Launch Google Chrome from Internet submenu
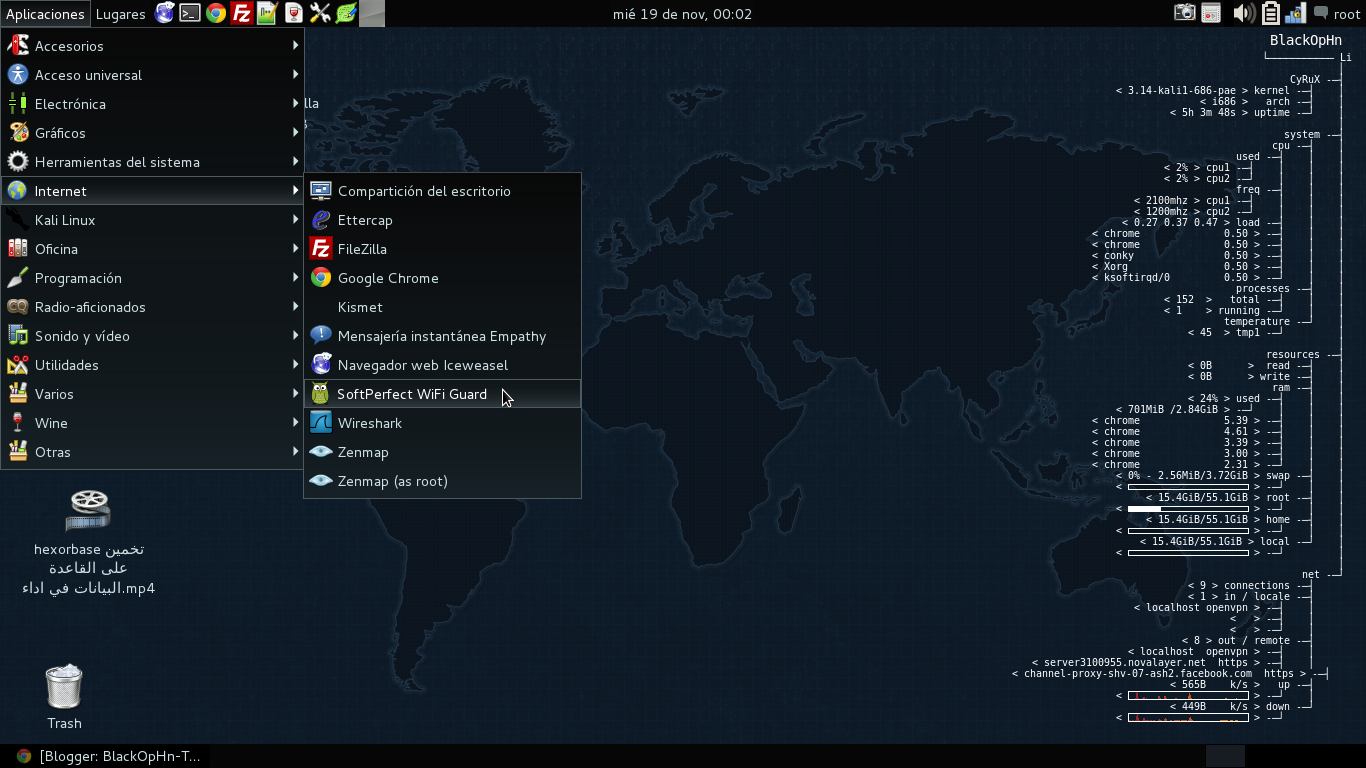Screen dimensions: 1366x768 [442, 278]
